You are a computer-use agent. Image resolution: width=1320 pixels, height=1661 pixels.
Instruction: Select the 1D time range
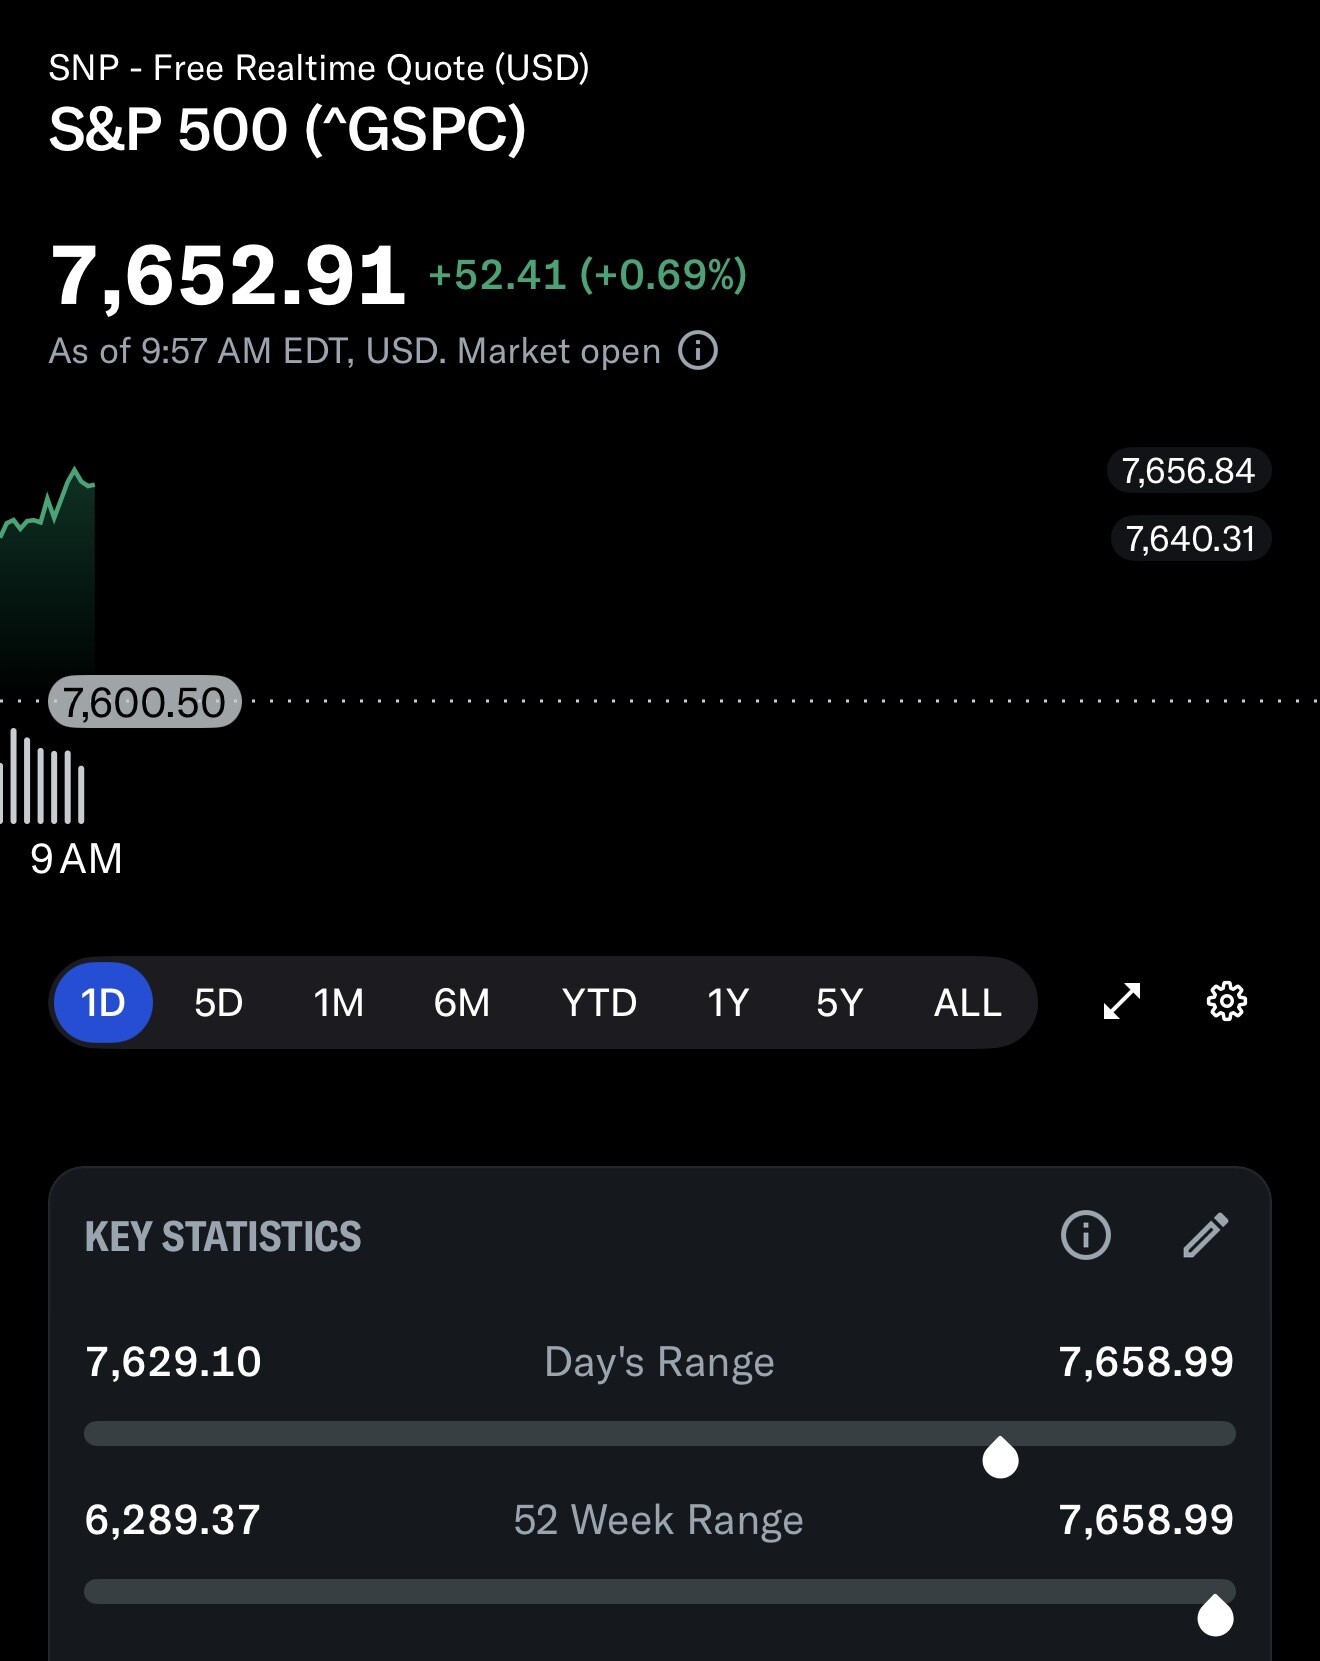(103, 1002)
